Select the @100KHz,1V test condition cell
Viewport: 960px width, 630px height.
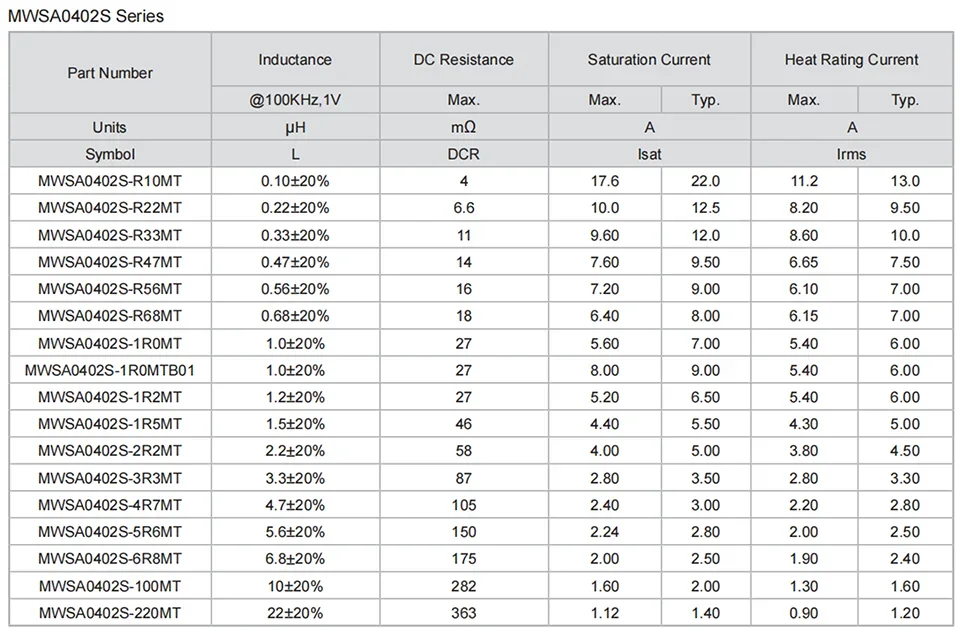(295, 100)
